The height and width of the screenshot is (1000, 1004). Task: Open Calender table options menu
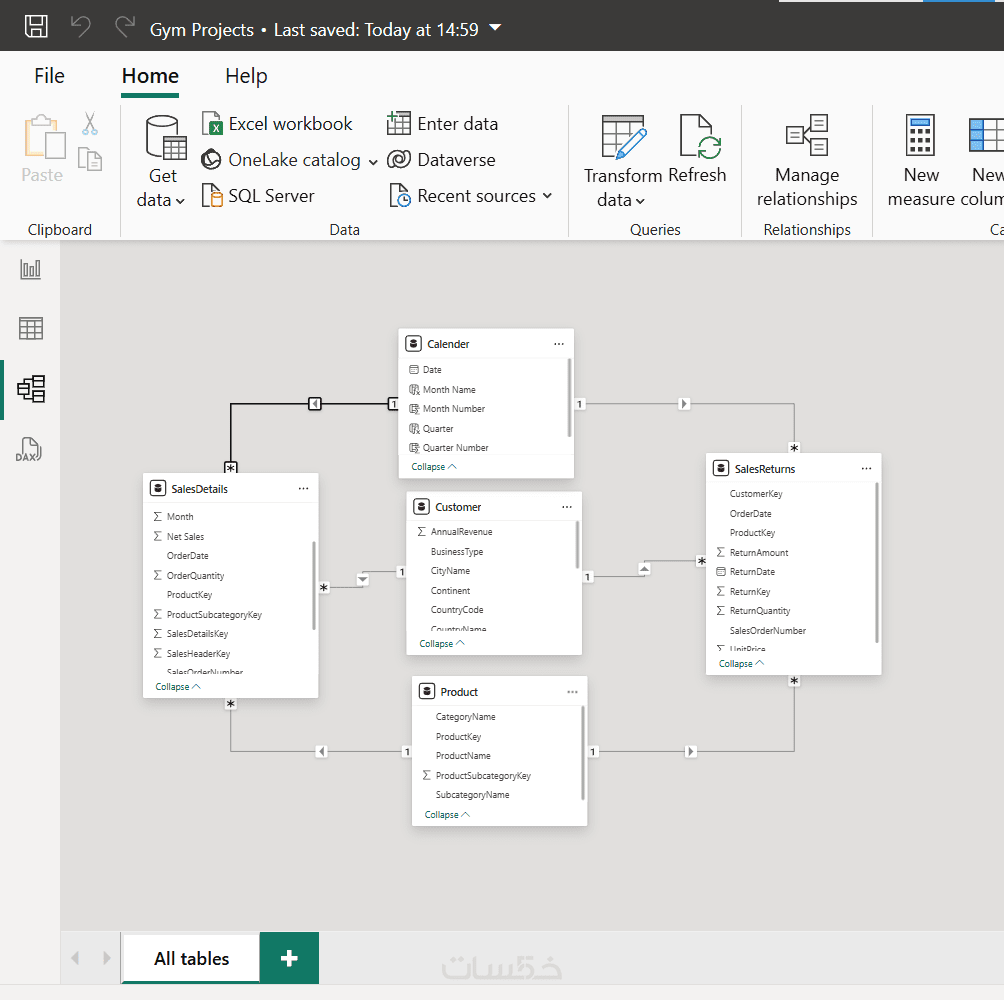[559, 344]
